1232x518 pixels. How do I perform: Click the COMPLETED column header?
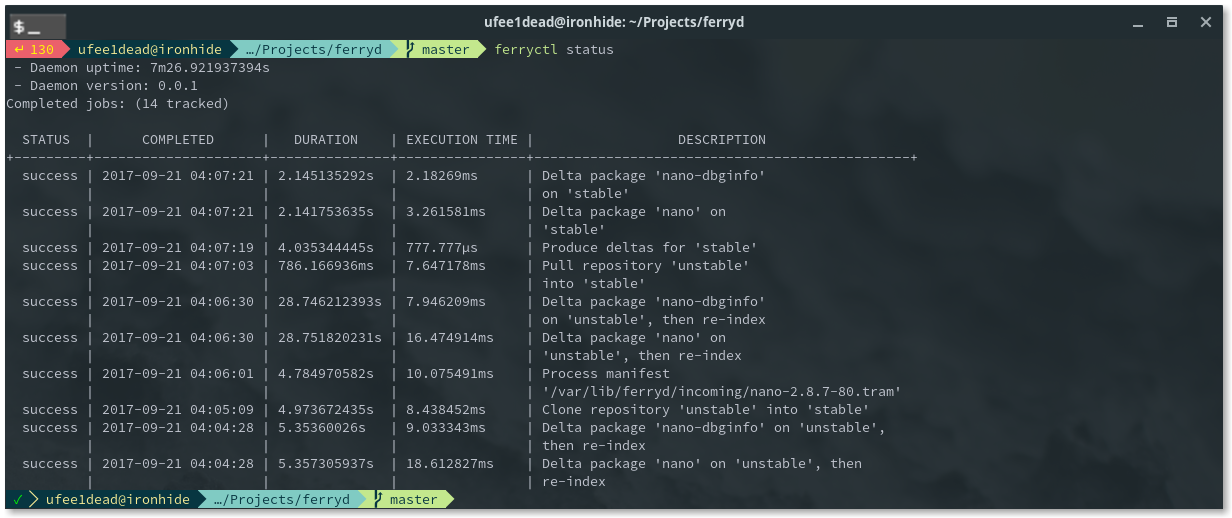[178, 139]
